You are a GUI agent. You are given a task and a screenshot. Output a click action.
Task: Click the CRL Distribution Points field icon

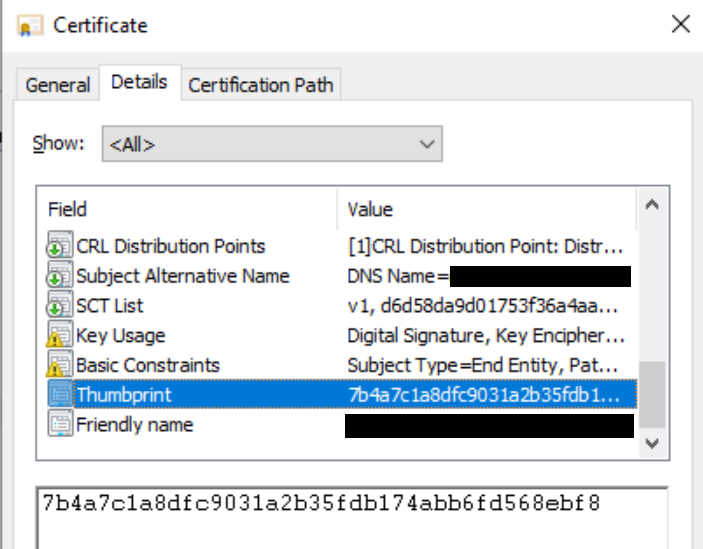(59, 245)
